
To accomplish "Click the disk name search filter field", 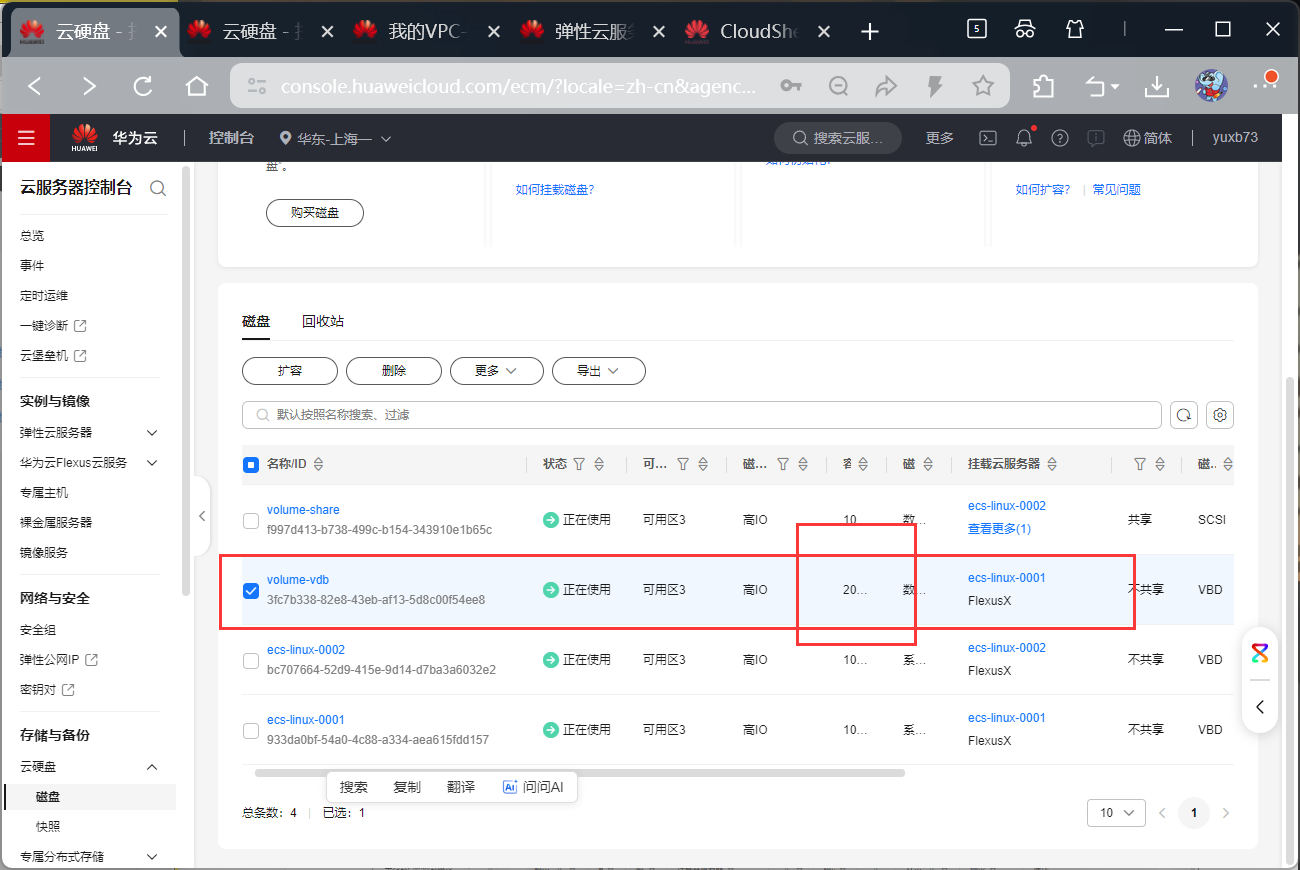I will 702,415.
